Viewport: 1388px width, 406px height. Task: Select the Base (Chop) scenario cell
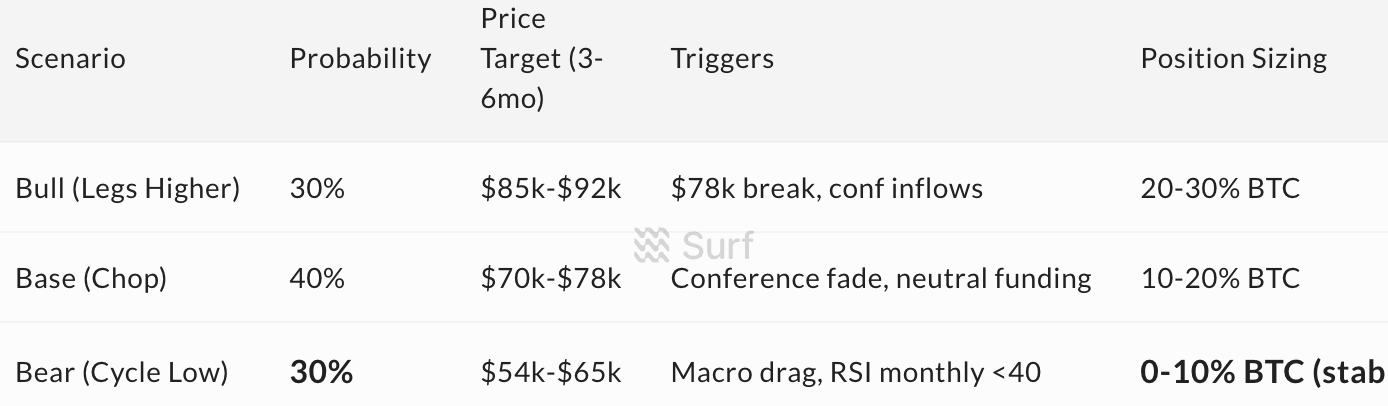coord(91,278)
